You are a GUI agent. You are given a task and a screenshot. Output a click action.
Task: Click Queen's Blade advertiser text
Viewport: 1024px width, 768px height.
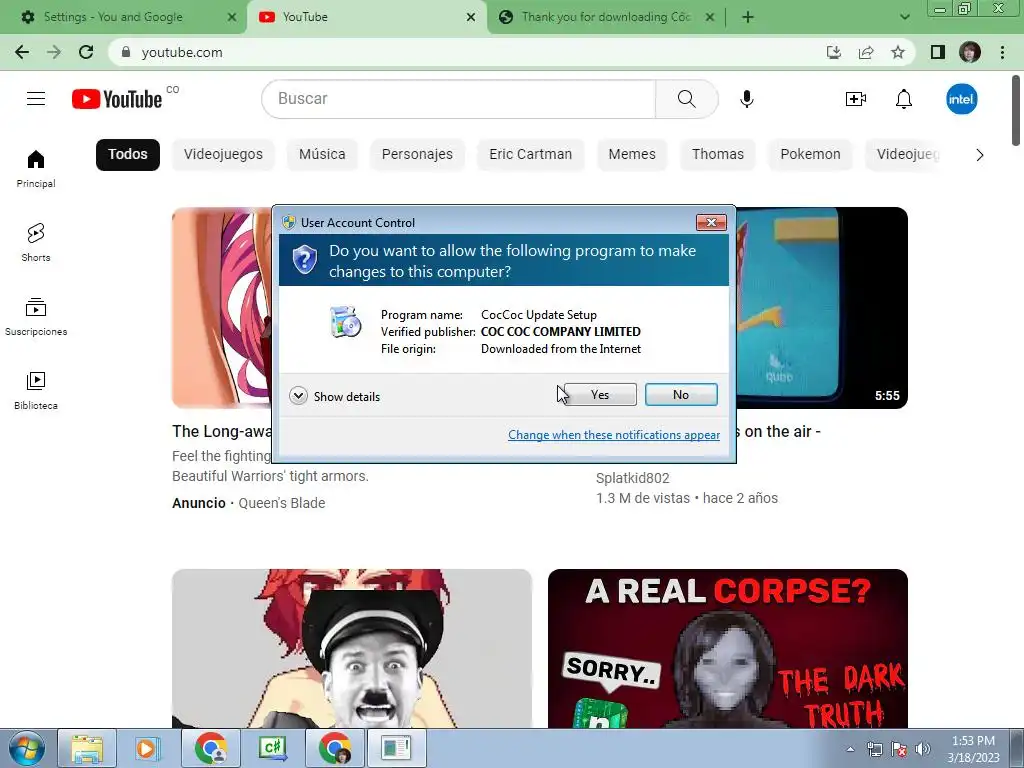point(281,503)
